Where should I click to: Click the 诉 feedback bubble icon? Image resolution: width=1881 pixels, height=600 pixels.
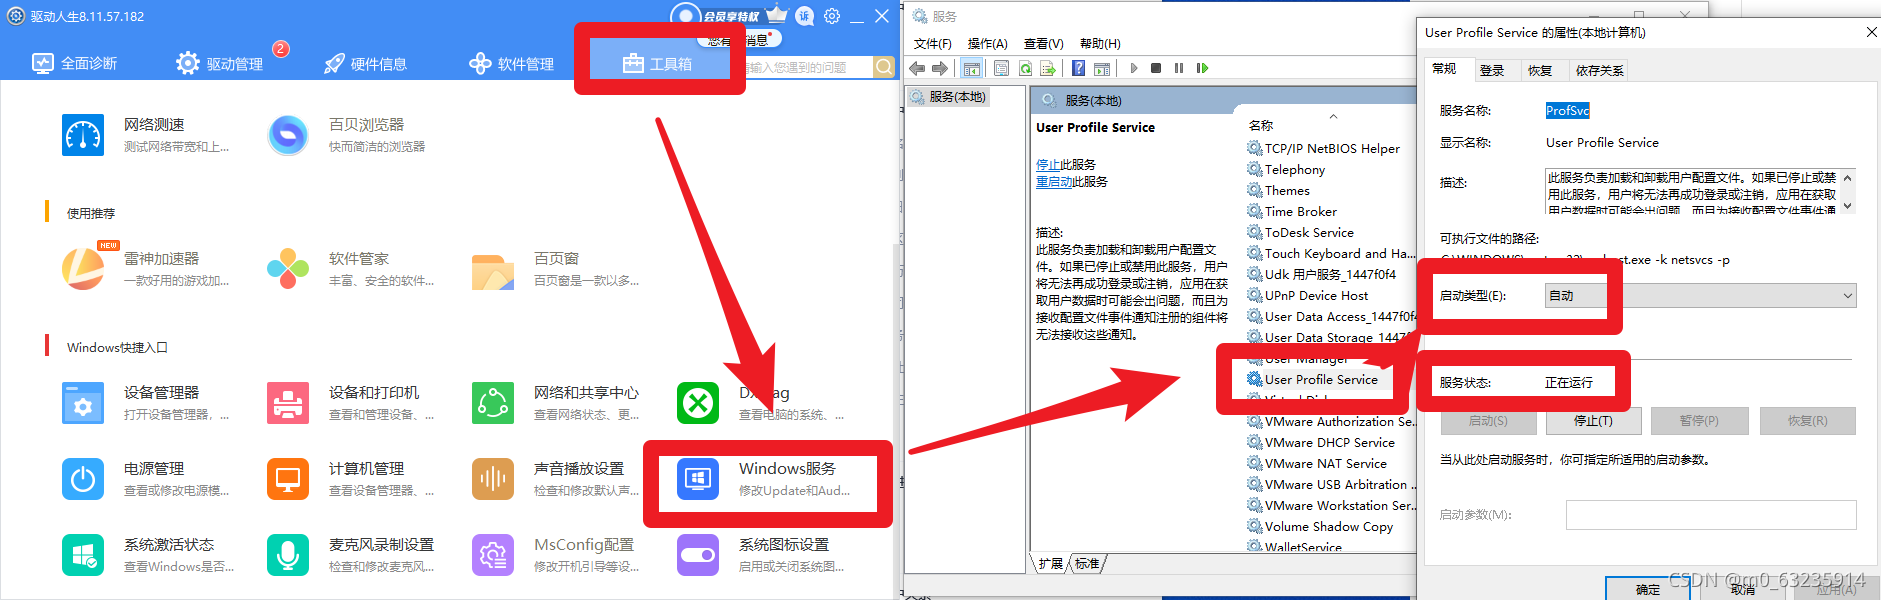[804, 16]
